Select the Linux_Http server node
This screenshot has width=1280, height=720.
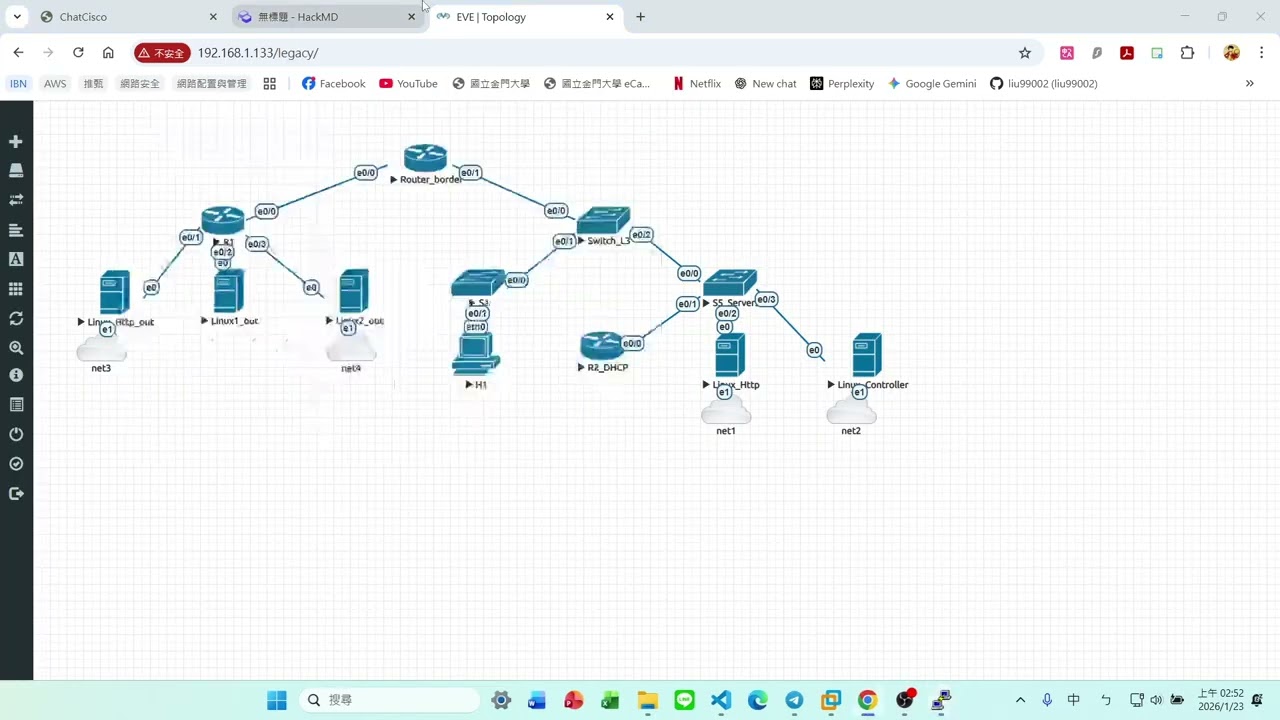pyautogui.click(x=730, y=356)
